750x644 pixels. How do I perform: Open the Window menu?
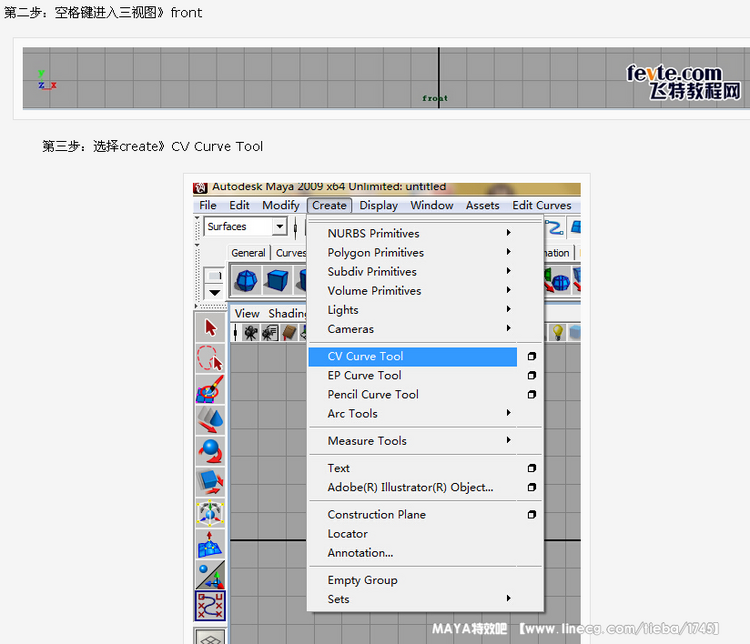pos(432,205)
